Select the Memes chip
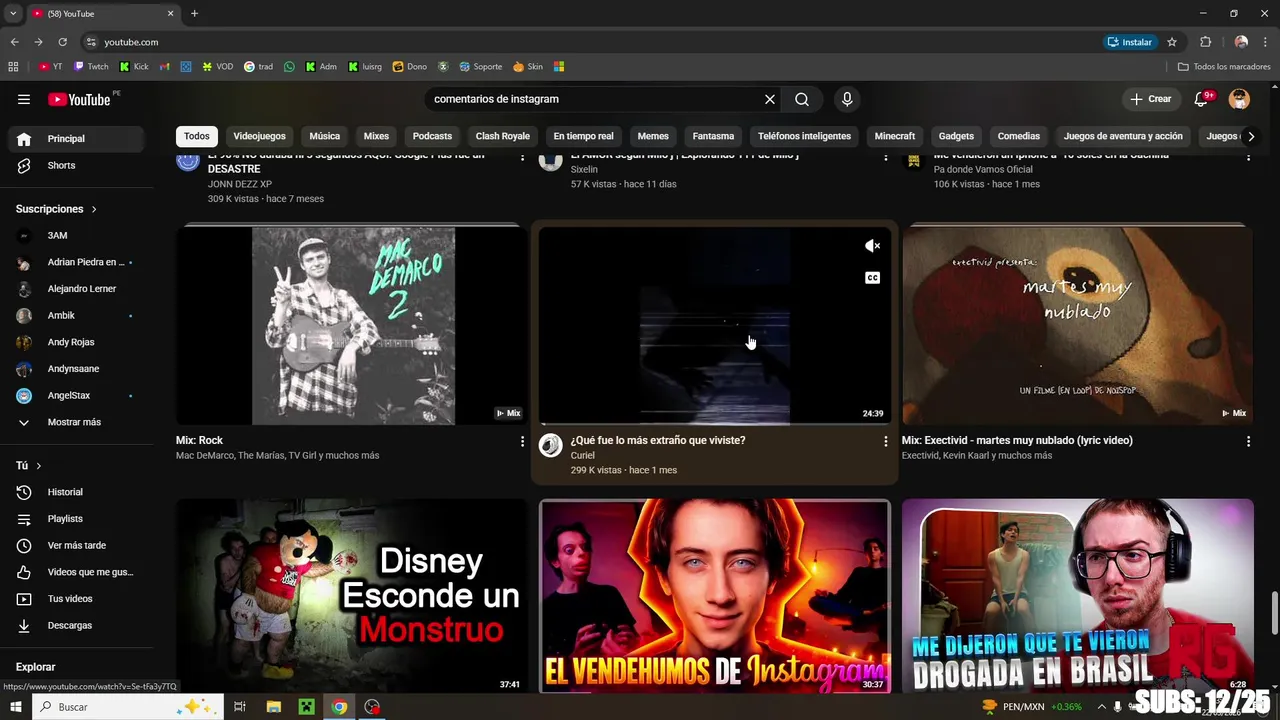Screen dimensions: 1280x720 tap(653, 136)
